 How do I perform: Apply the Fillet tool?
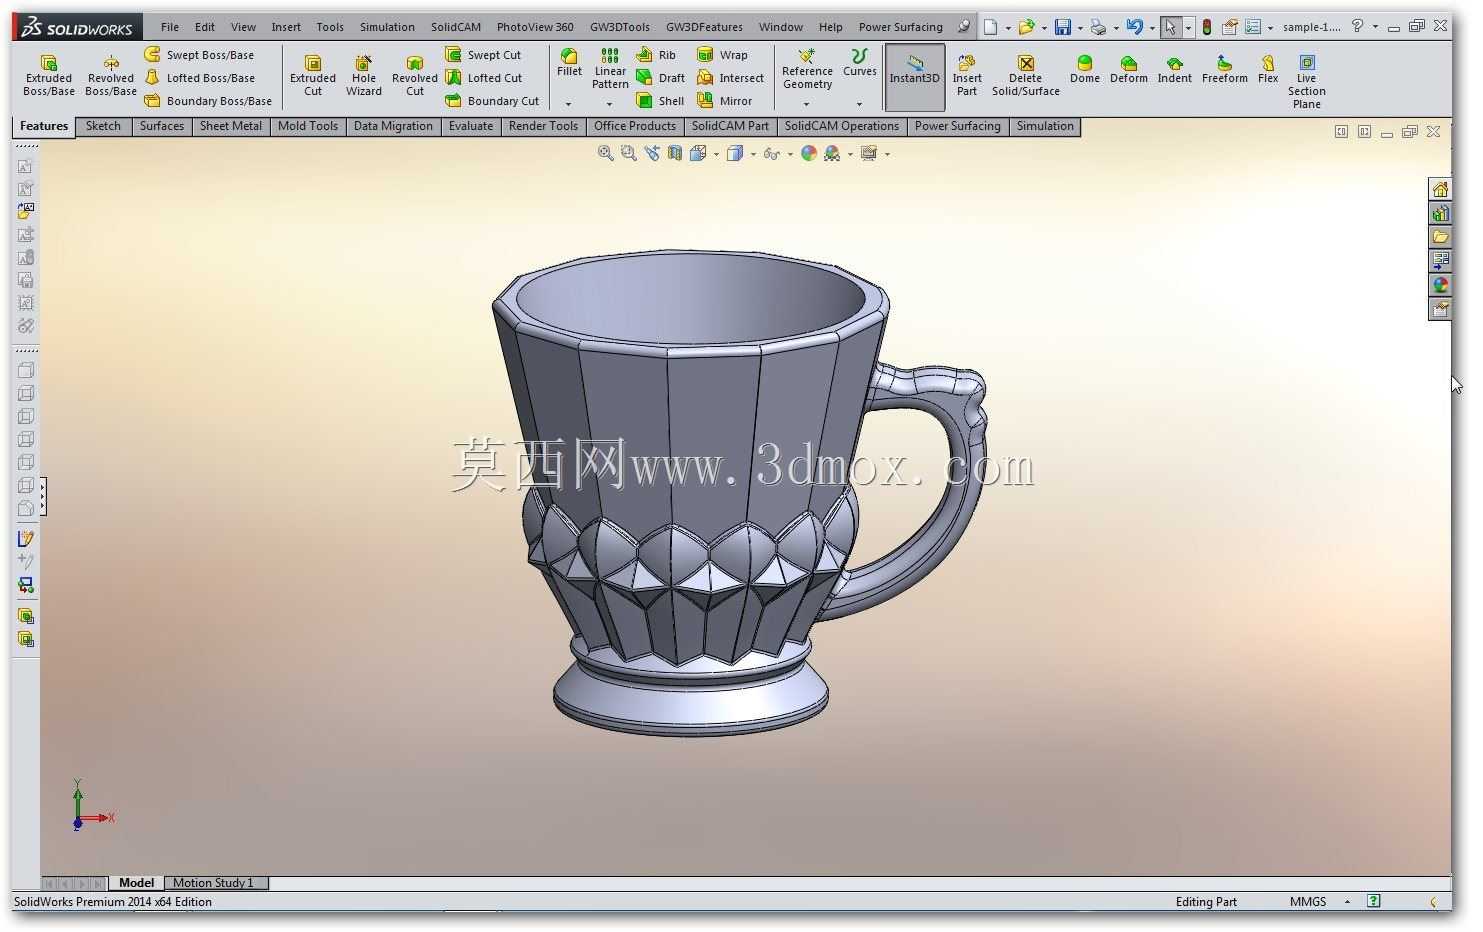click(569, 62)
